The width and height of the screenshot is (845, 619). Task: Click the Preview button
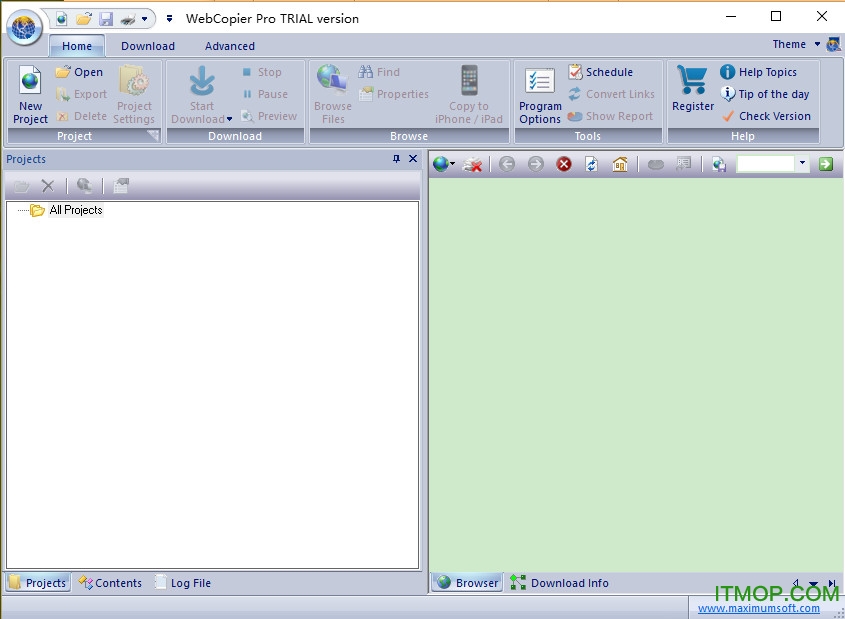click(x=269, y=116)
